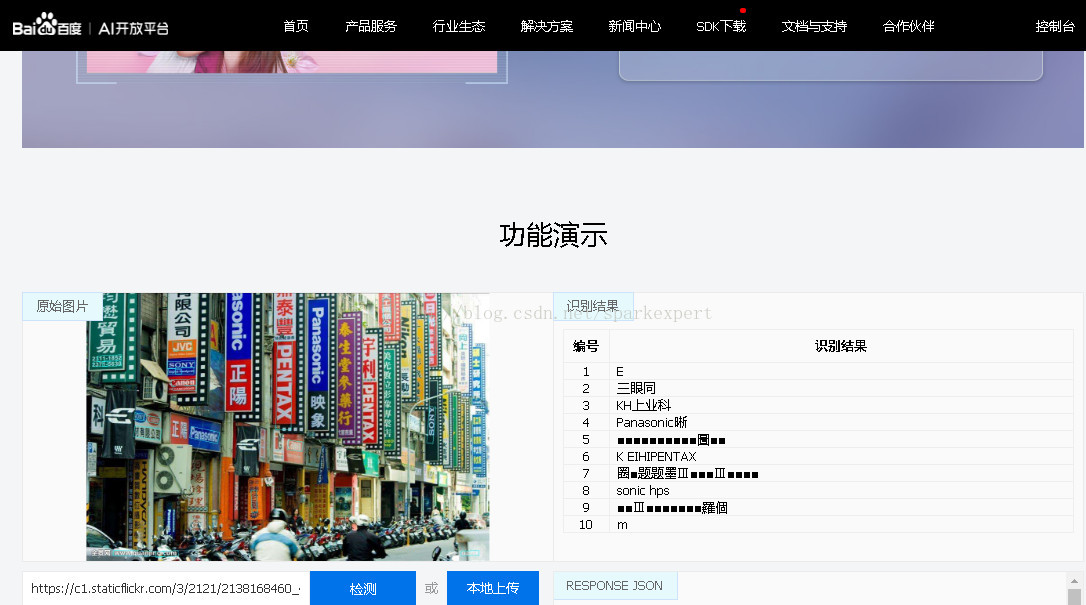Click the 或 text between buttons
Screen dimensions: 1086x605
click(x=431, y=588)
